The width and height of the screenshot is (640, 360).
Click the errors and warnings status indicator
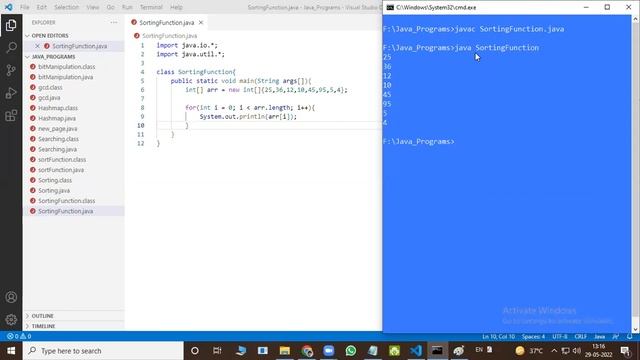coord(19,336)
